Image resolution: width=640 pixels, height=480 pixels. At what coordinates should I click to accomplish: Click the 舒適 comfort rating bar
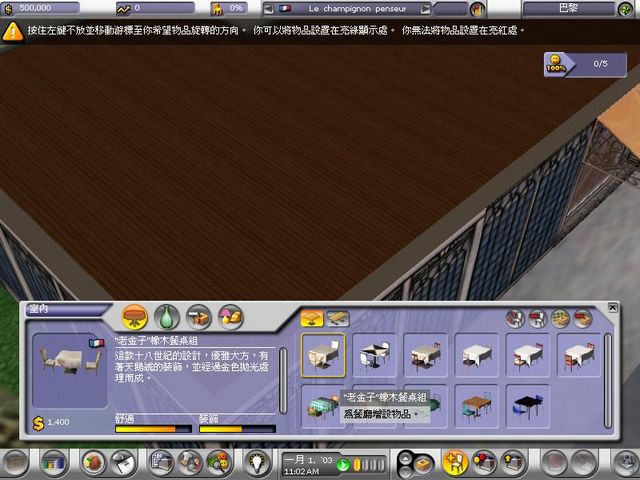click(153, 429)
